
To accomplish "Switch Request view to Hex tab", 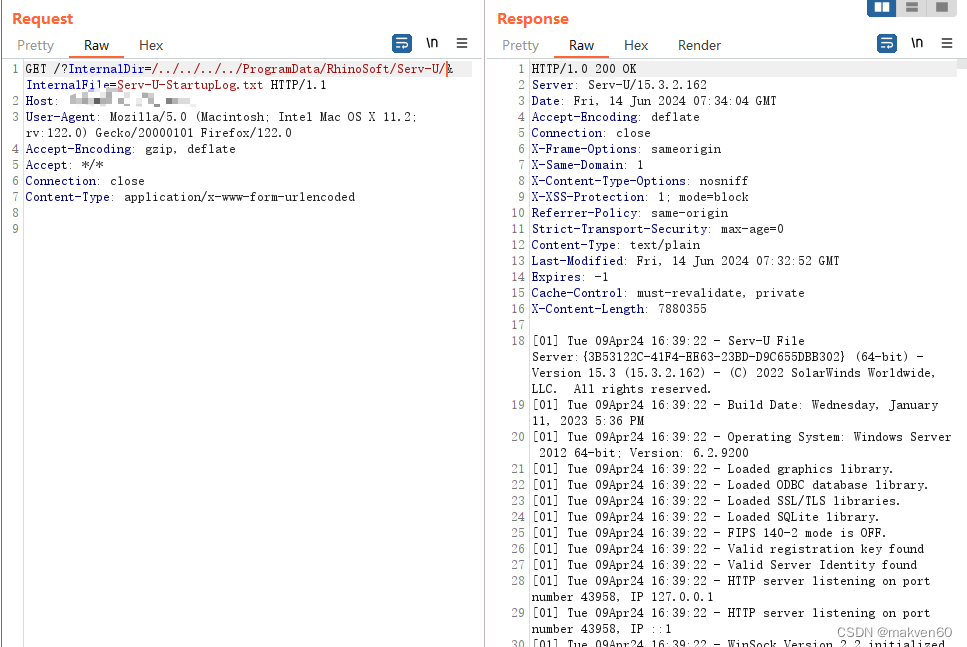I will point(150,45).
